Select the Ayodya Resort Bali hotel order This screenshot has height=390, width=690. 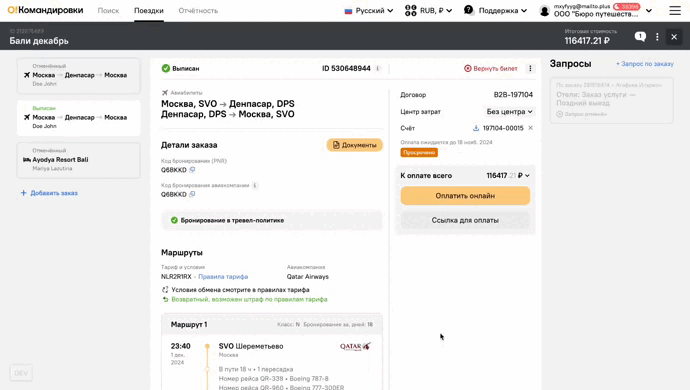(x=78, y=160)
